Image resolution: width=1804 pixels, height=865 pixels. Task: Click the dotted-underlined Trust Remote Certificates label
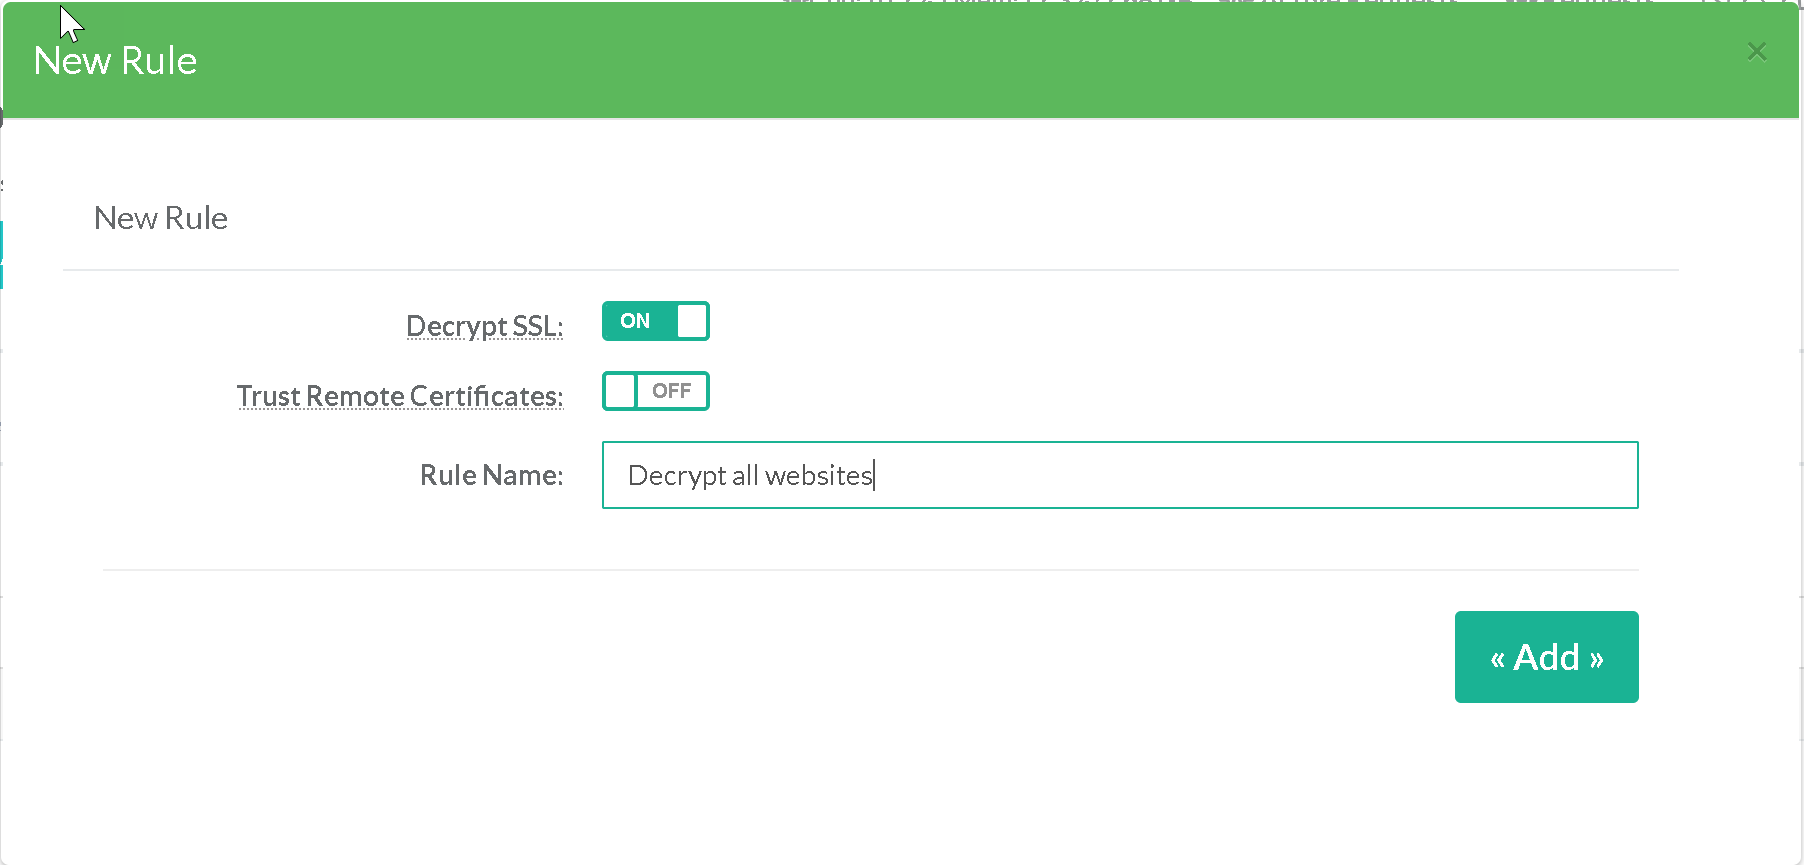pos(400,396)
